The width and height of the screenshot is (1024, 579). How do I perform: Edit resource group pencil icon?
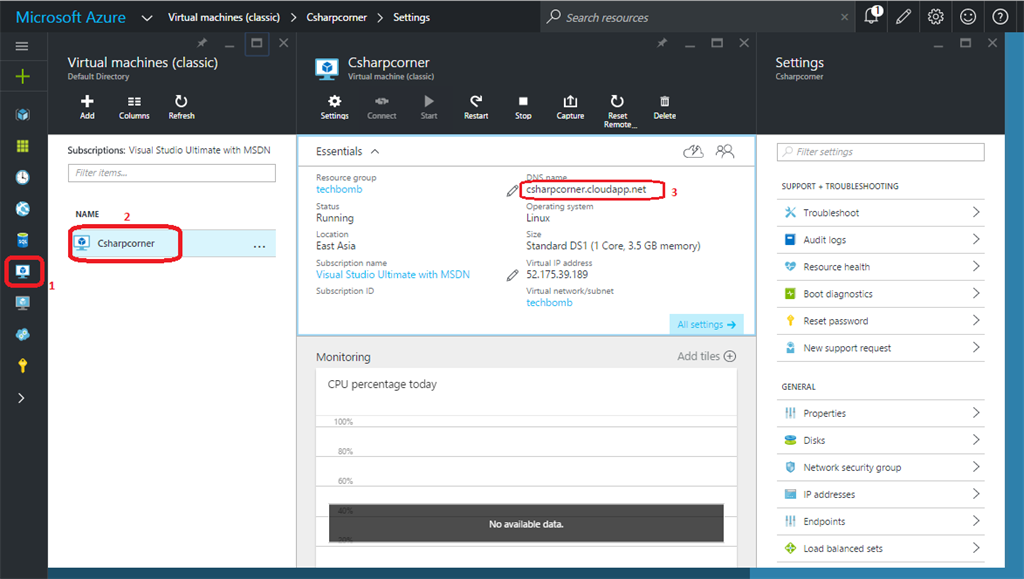click(513, 191)
